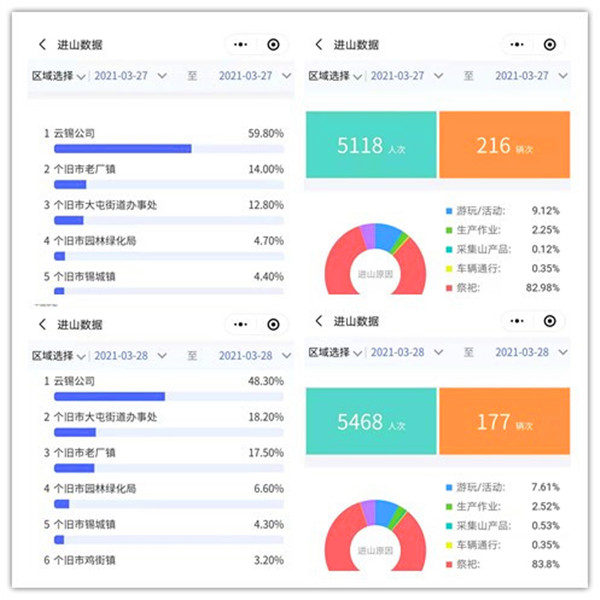This screenshot has width=600, height=600.
Task: Select 个旧市鸡街镇 row showing 3.20%
Action: coord(162,560)
